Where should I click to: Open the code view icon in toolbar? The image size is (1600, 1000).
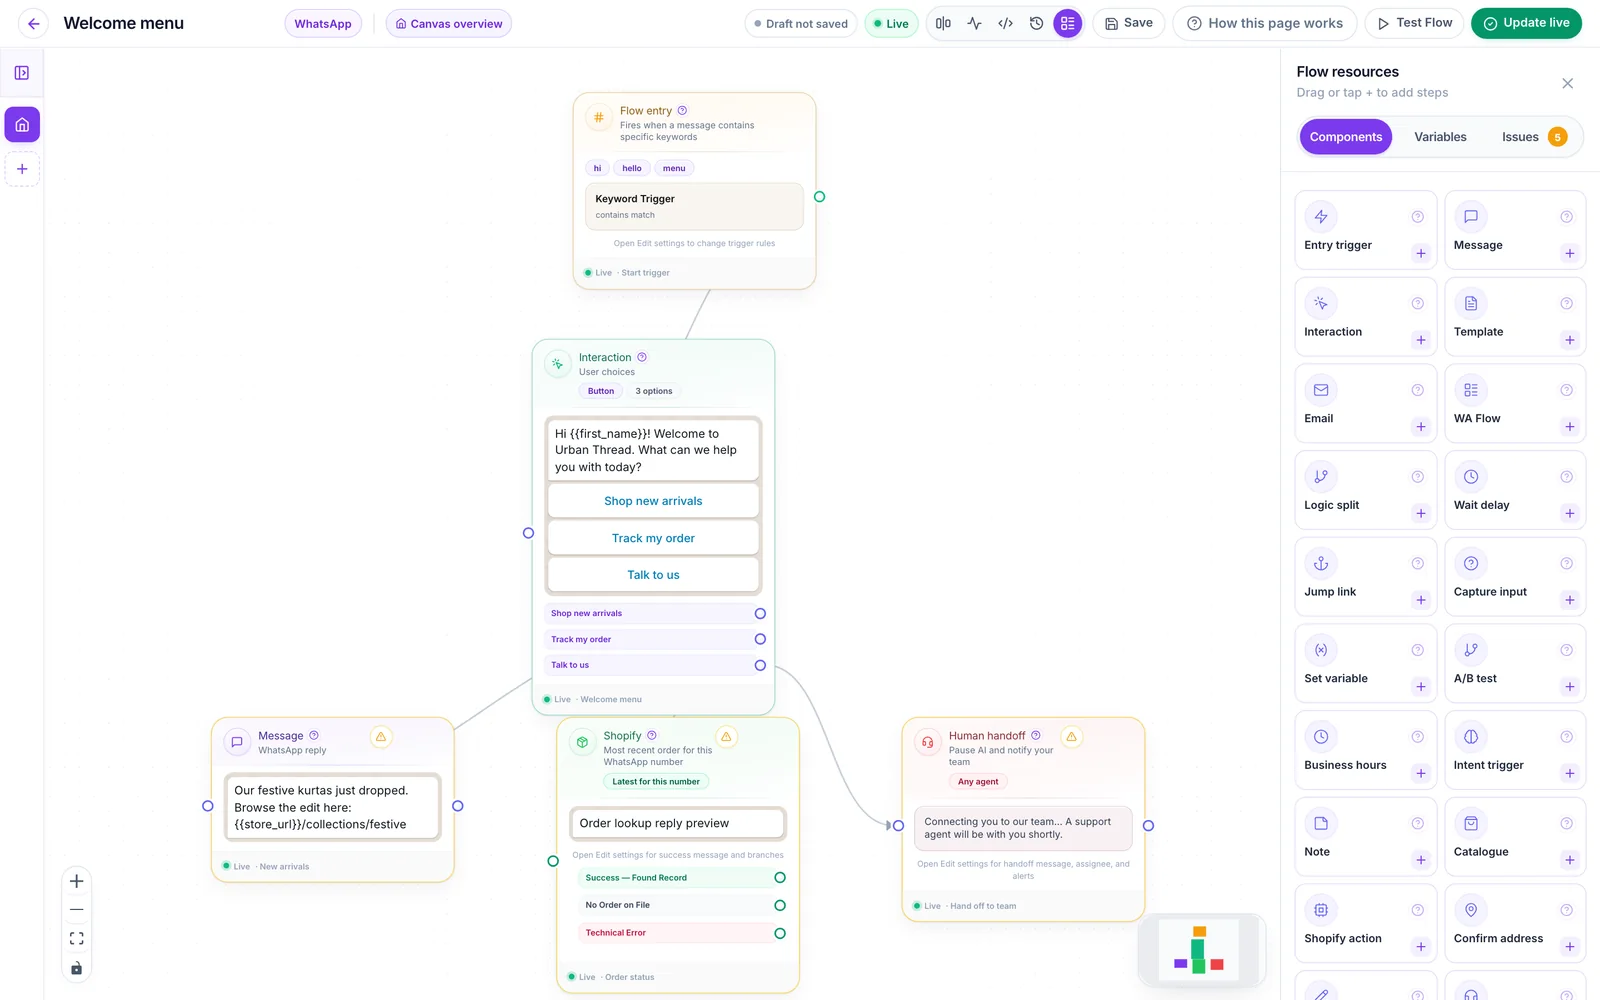pos(1005,23)
